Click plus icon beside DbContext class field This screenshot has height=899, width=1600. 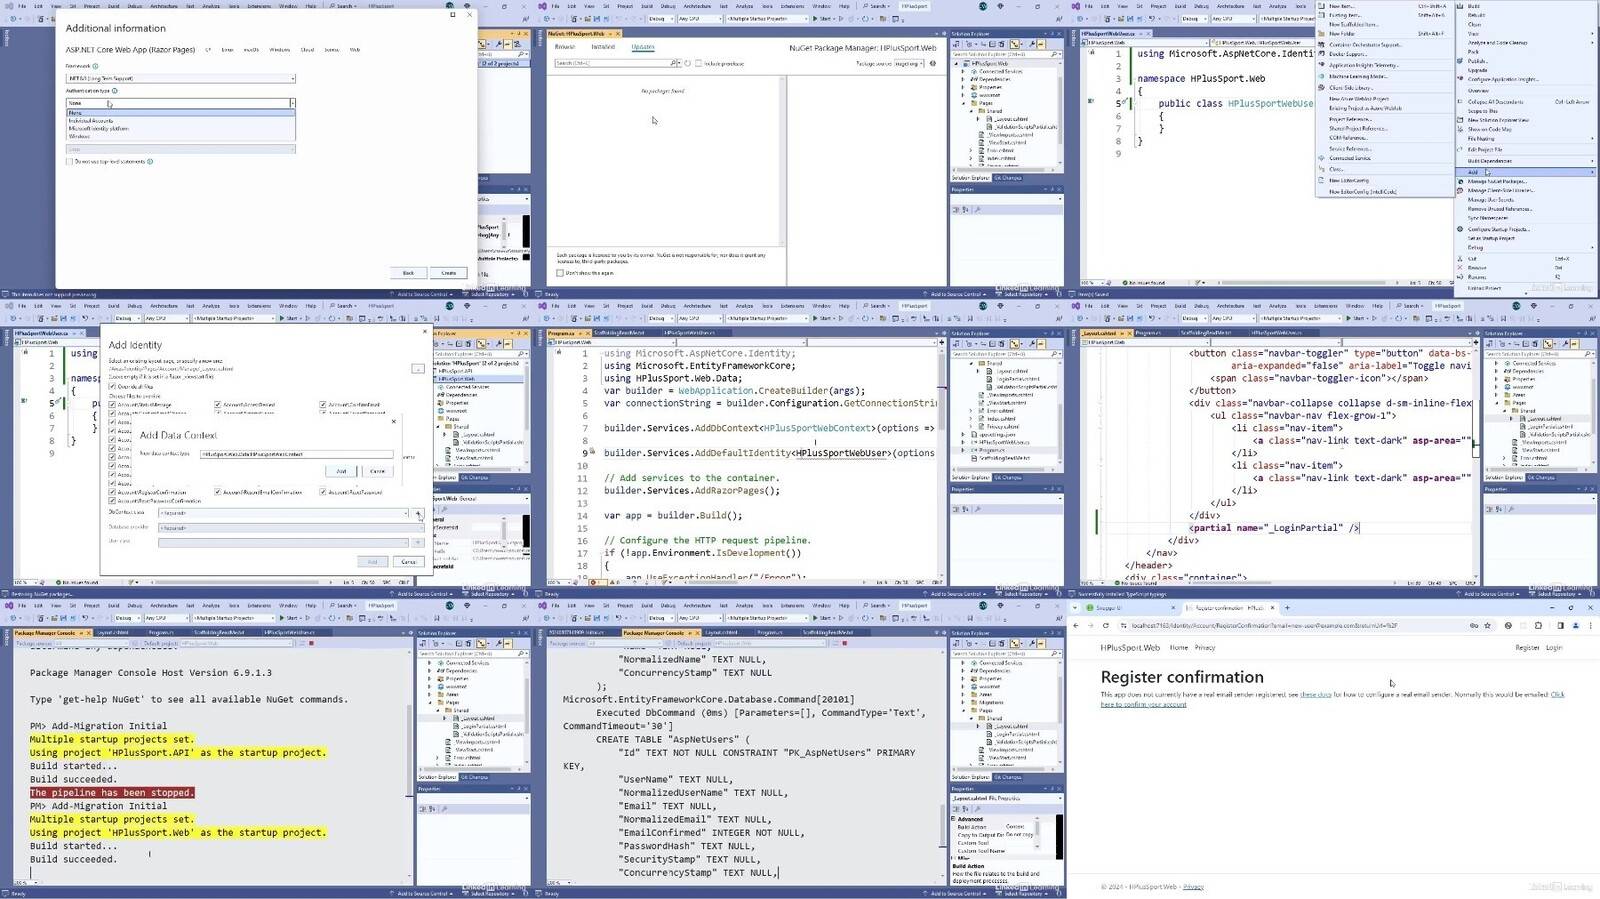tap(418, 513)
